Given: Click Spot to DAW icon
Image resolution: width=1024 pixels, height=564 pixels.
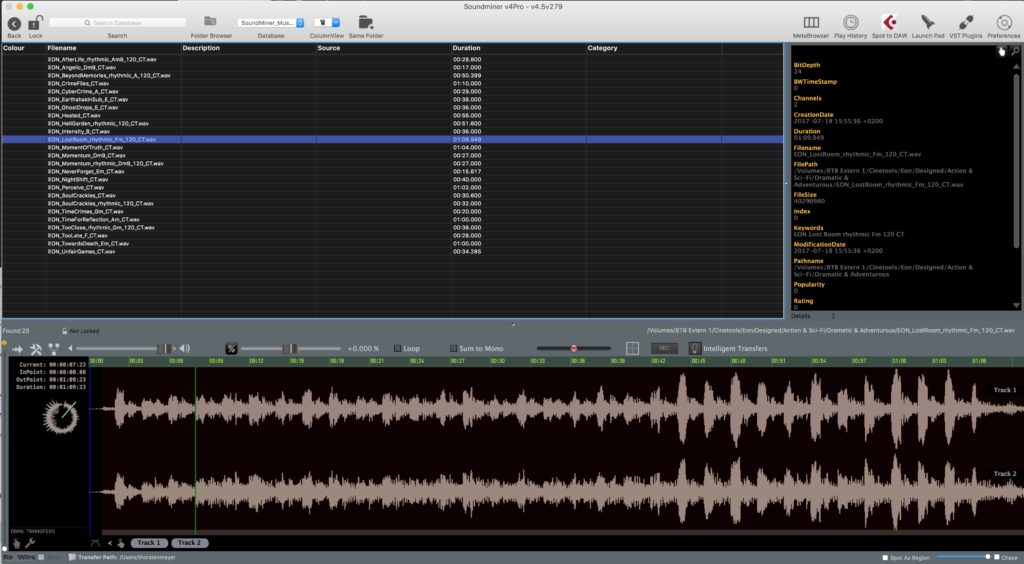Looking at the screenshot, I should coord(889,23).
